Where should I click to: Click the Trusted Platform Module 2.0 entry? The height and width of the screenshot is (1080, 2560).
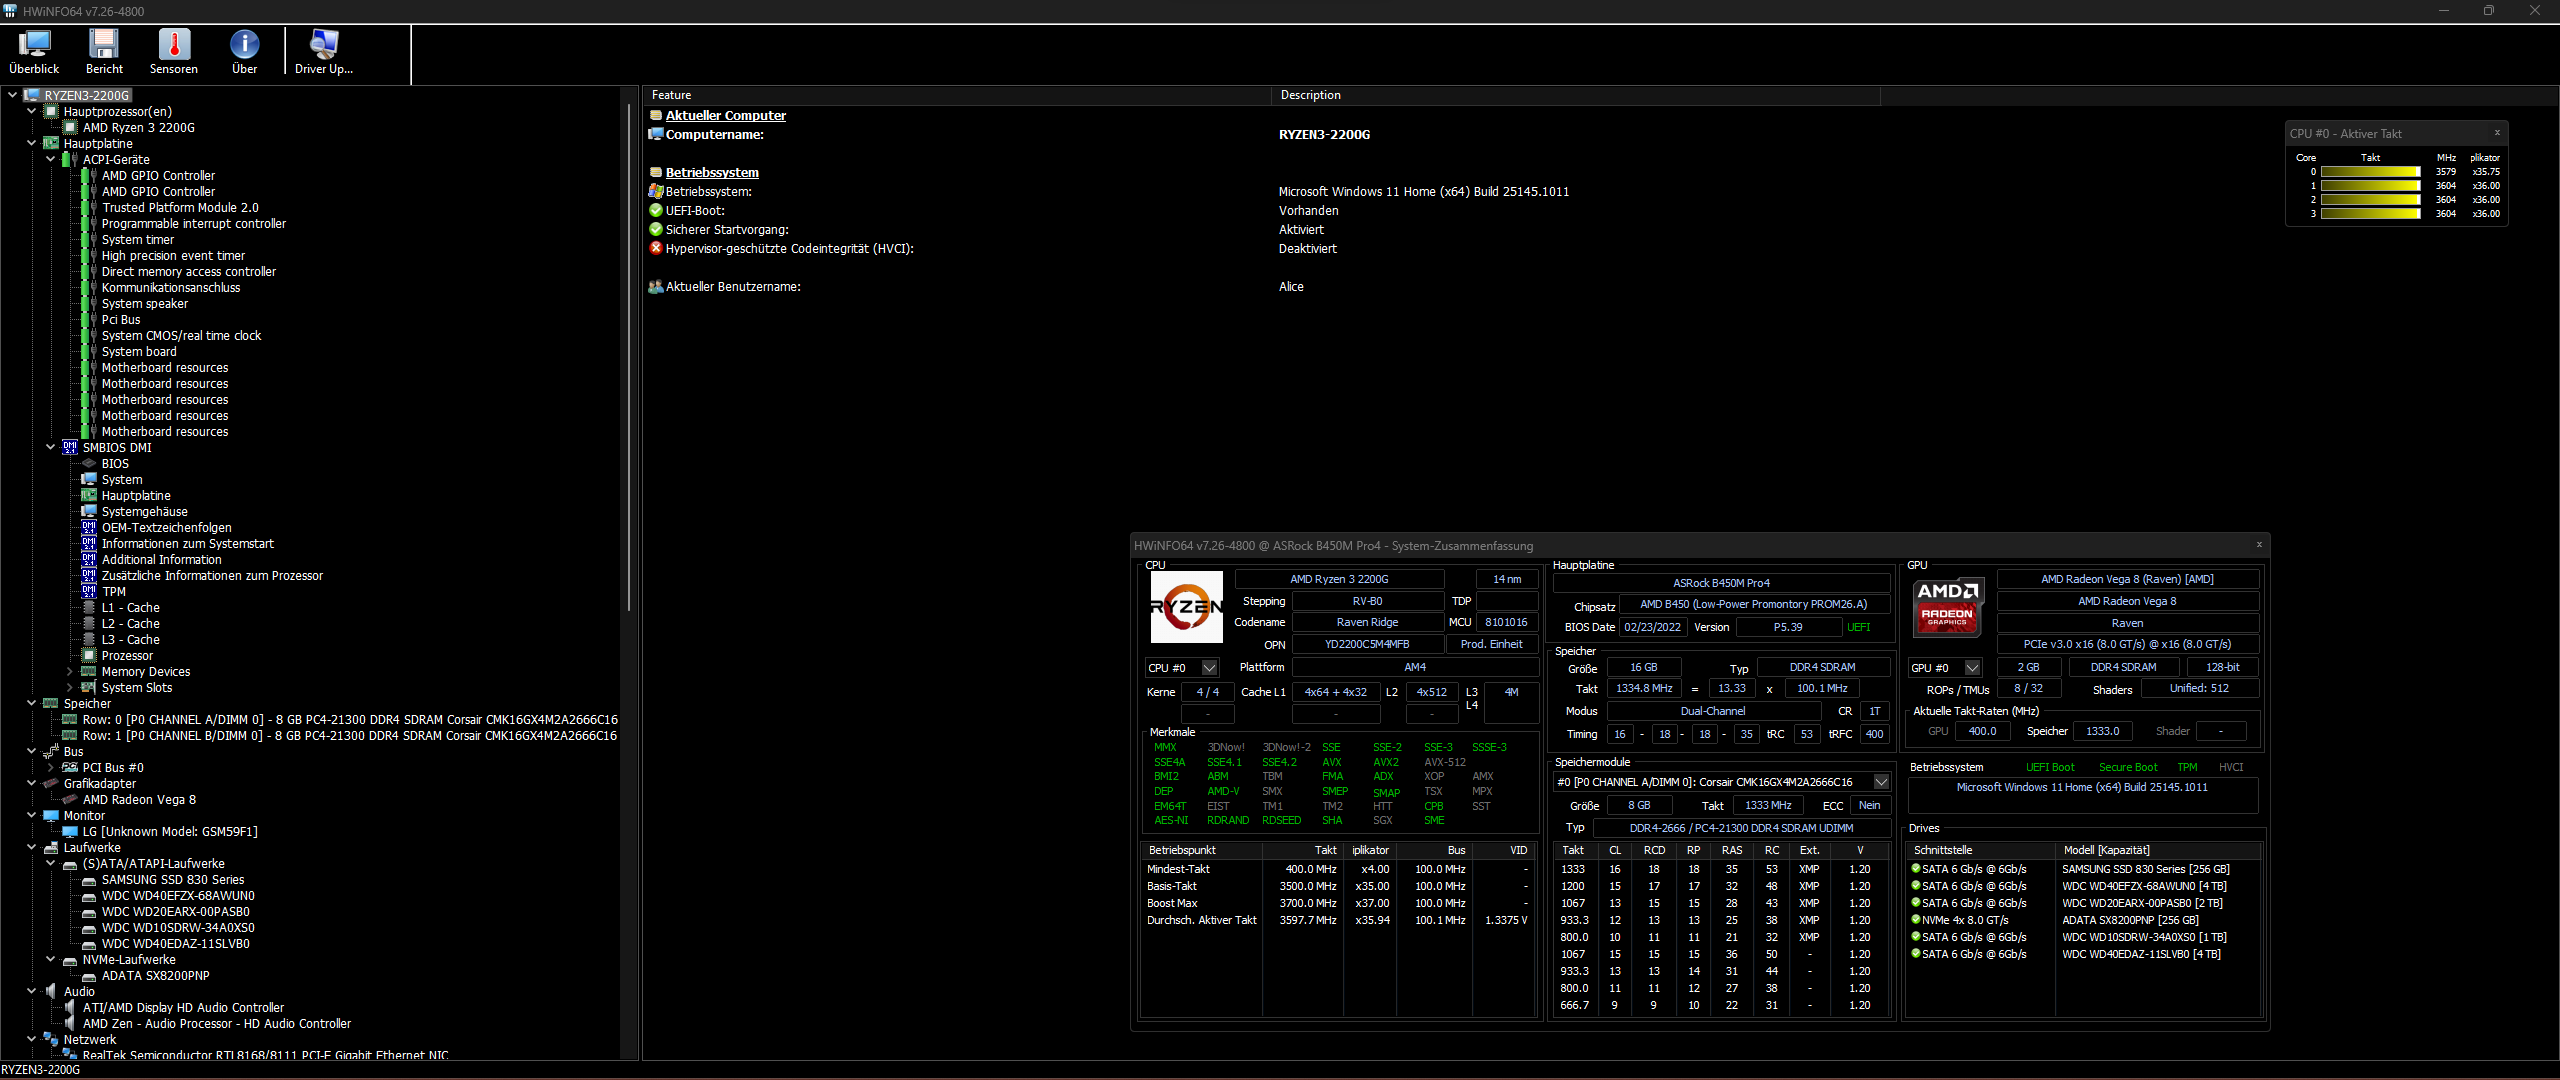tap(180, 208)
